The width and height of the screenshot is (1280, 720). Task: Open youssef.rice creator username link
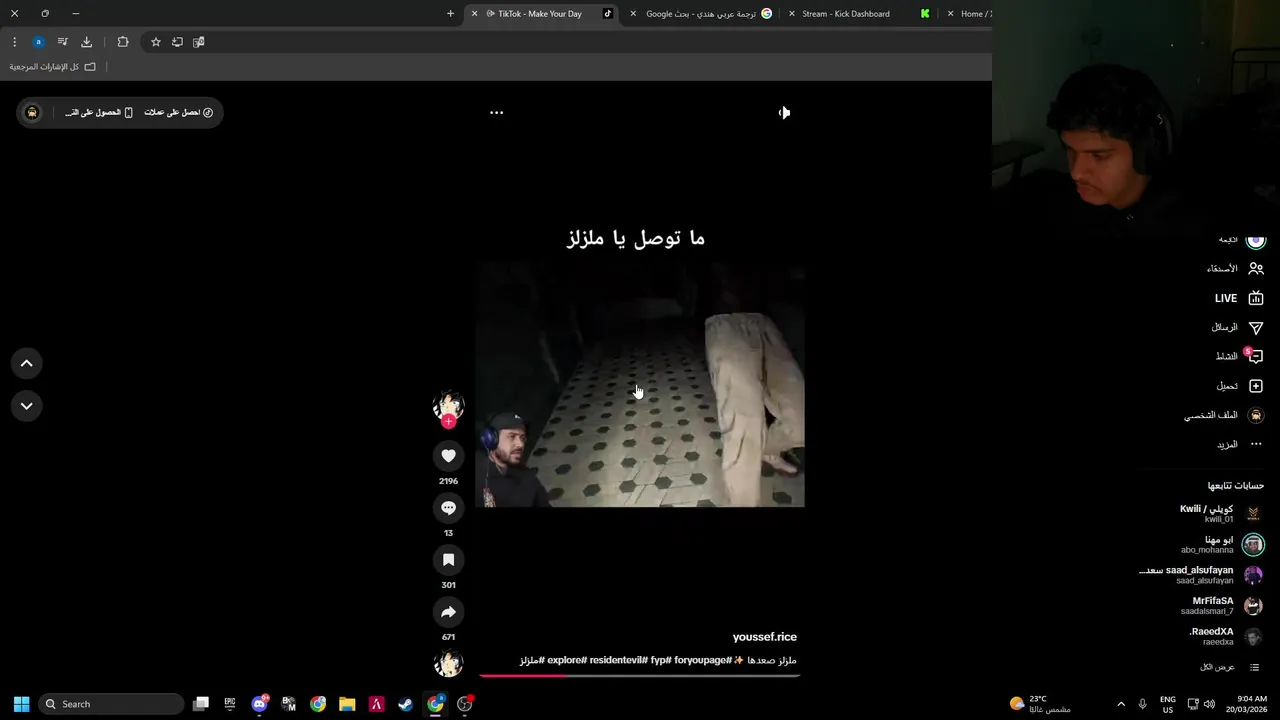[764, 637]
